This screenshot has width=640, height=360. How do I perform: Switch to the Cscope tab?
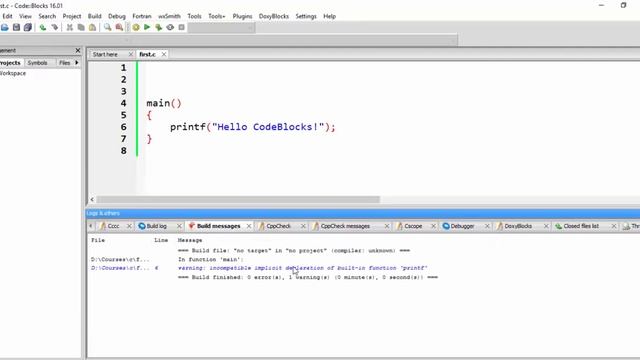tap(413, 226)
